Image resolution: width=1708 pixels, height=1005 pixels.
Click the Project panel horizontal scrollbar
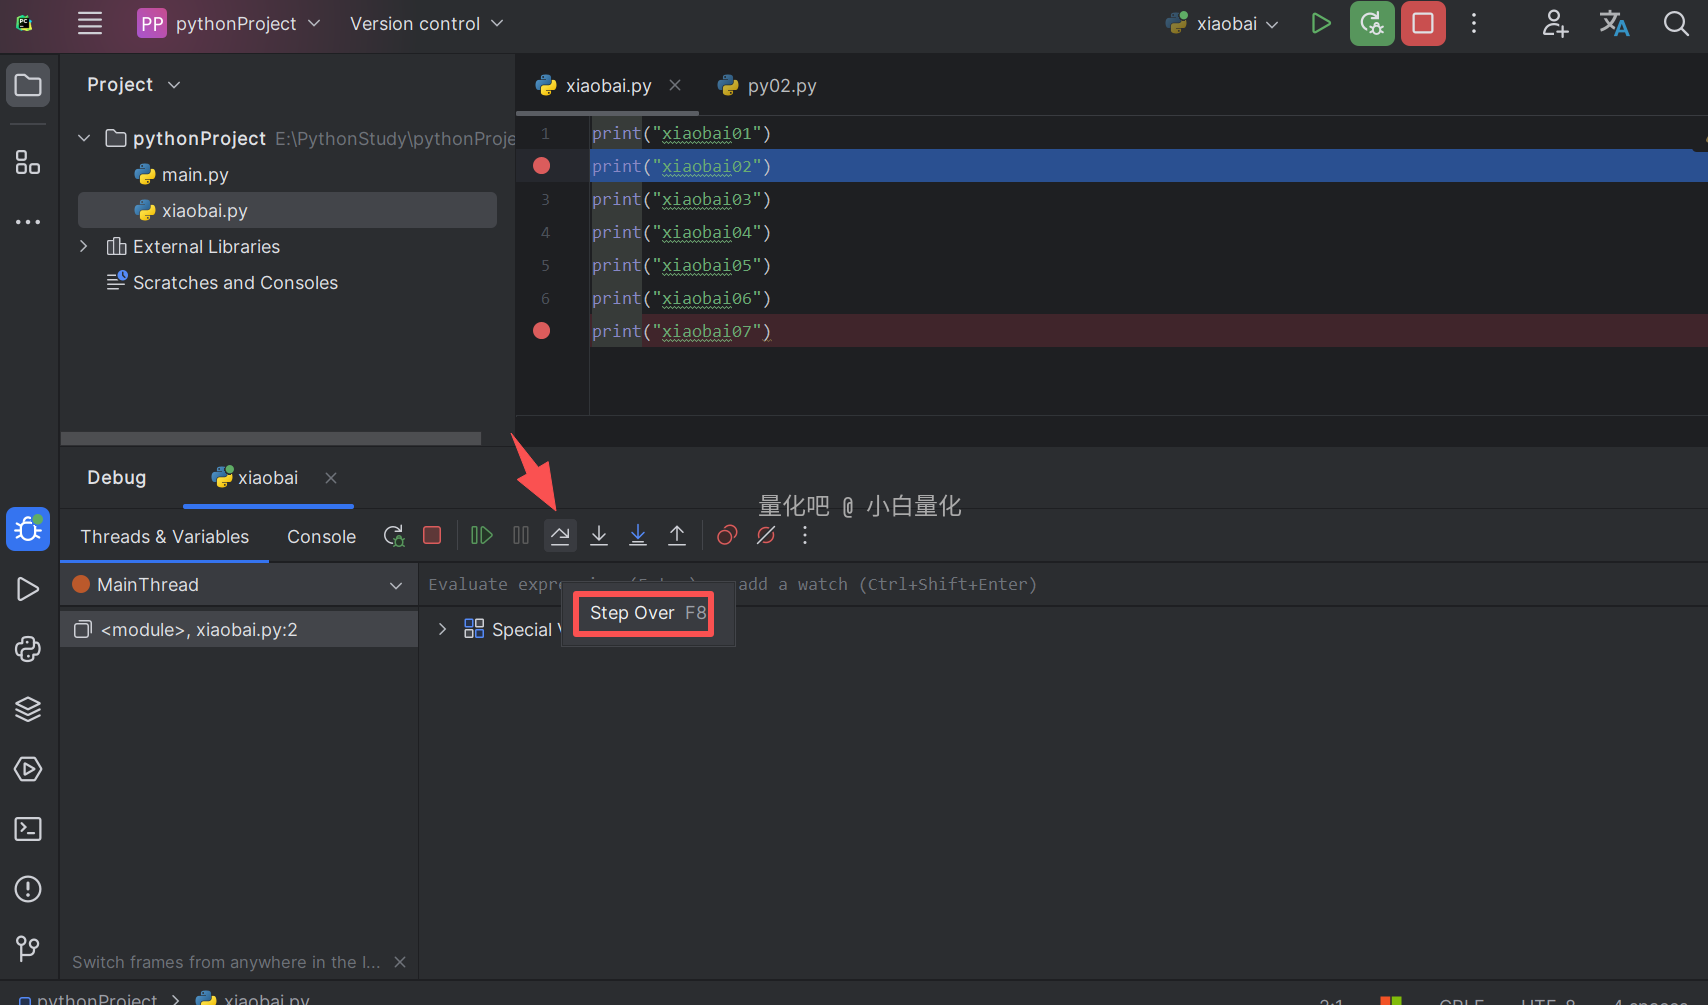[270, 439]
